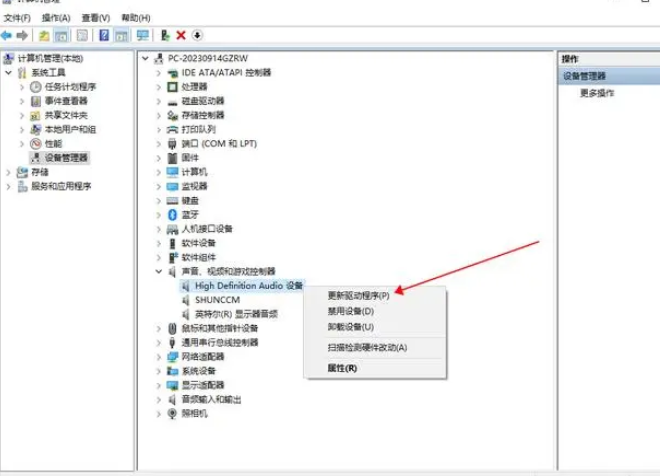Click the SHUNCCM speaker icon
660x476 pixels.
coord(186,300)
